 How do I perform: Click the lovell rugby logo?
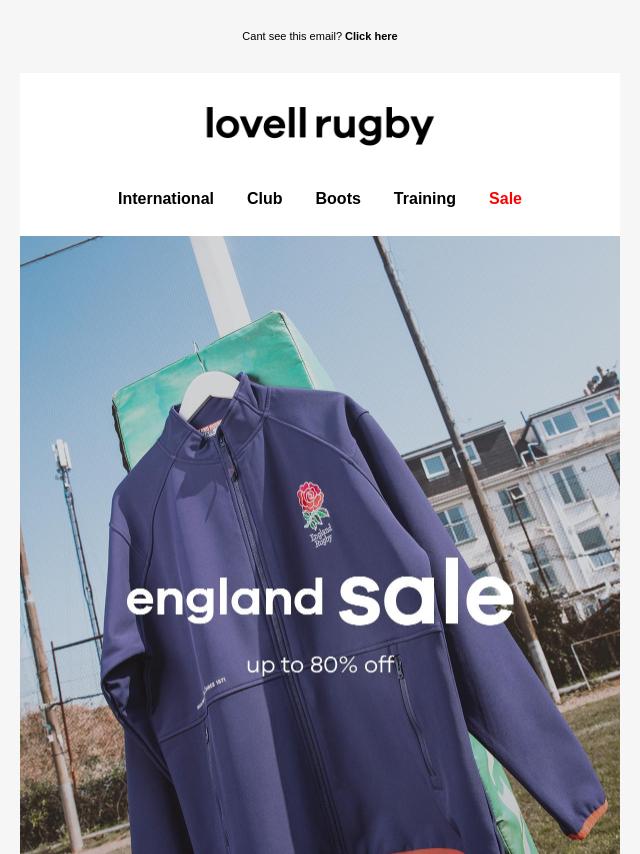[320, 125]
